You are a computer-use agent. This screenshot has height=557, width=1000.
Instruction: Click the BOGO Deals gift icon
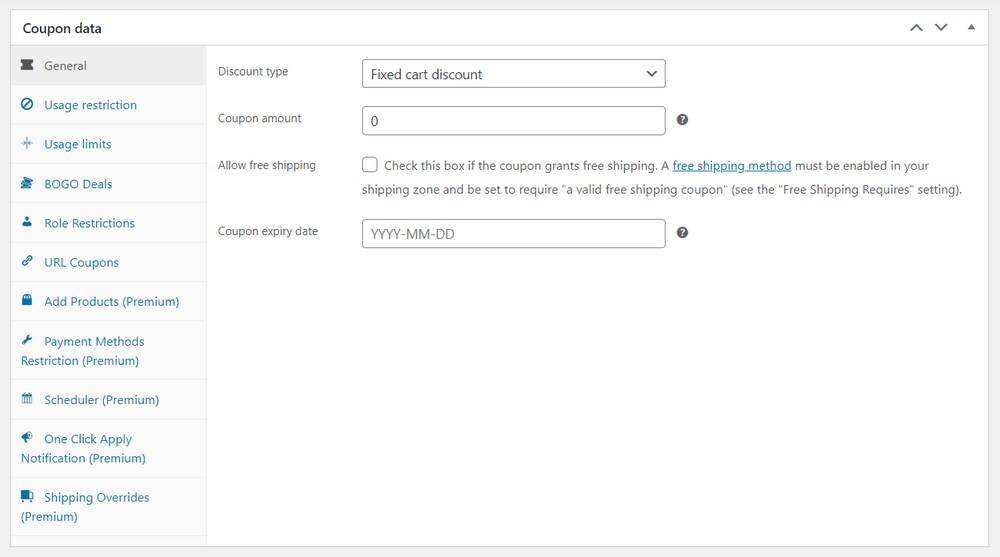tap(27, 183)
